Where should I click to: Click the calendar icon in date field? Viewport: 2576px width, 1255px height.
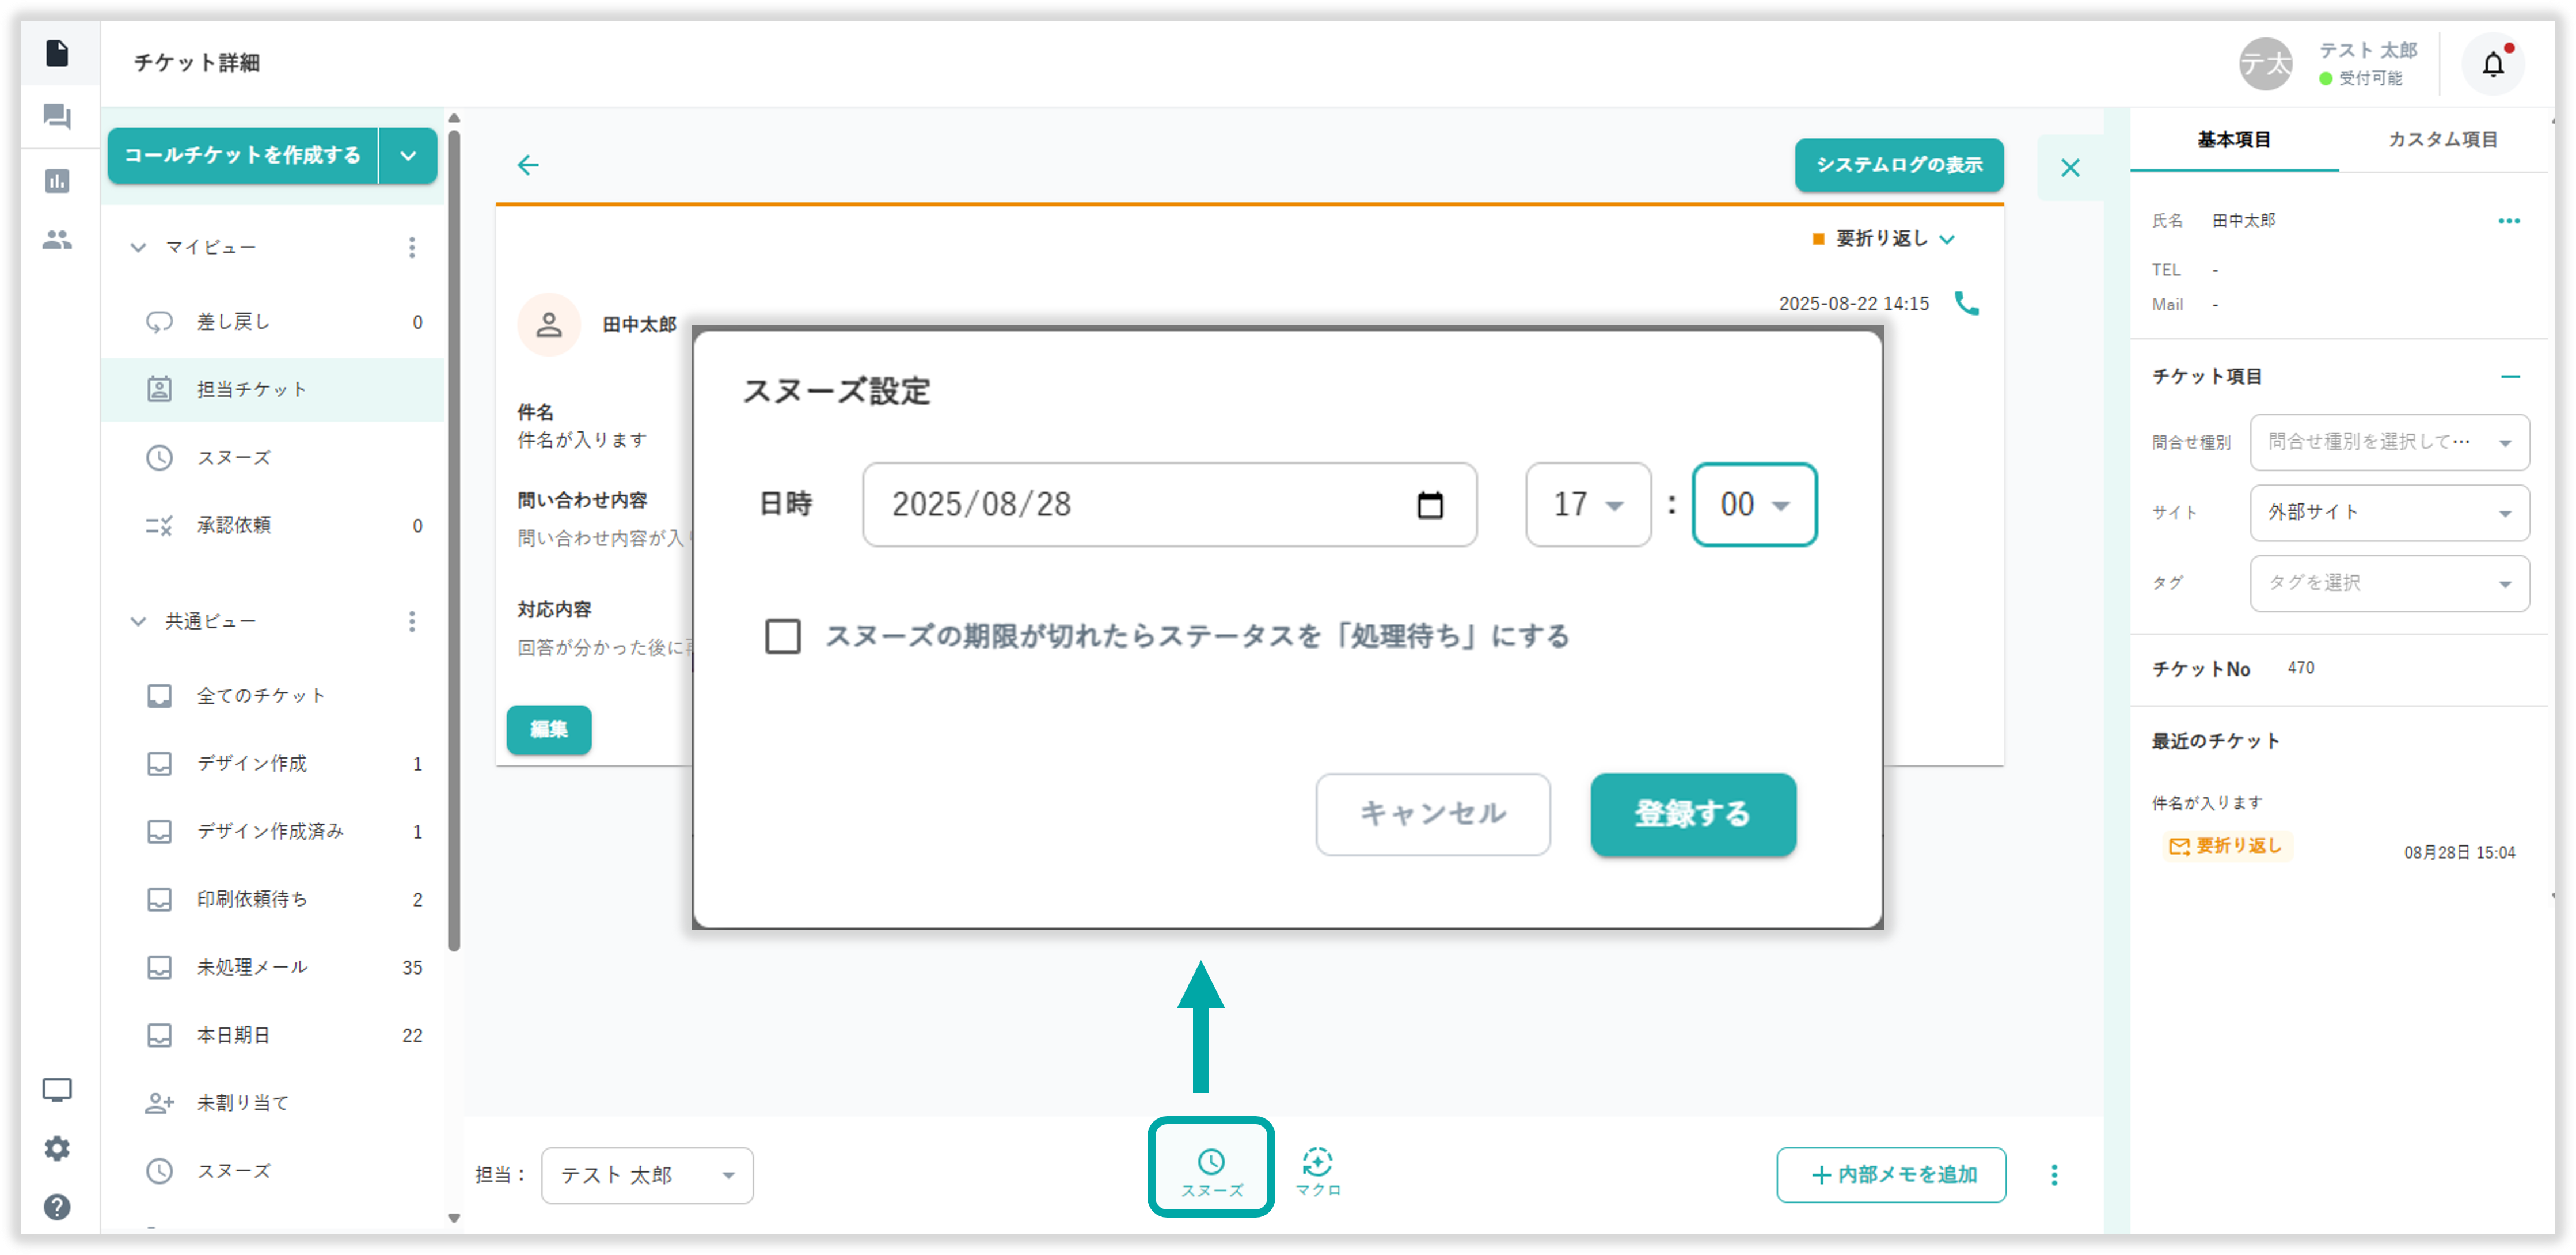pos(1430,505)
